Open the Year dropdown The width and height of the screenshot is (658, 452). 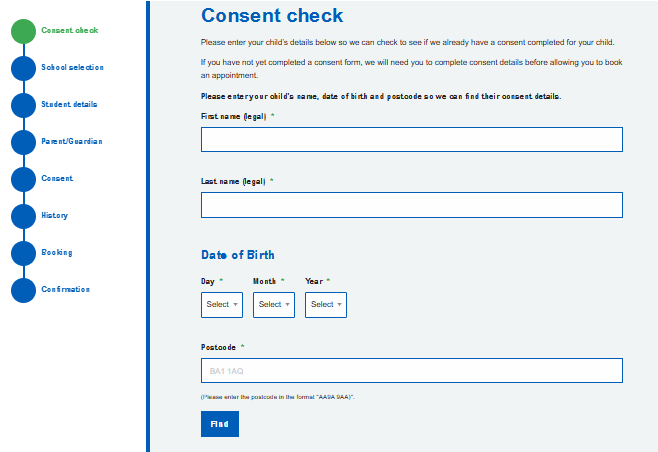point(326,305)
